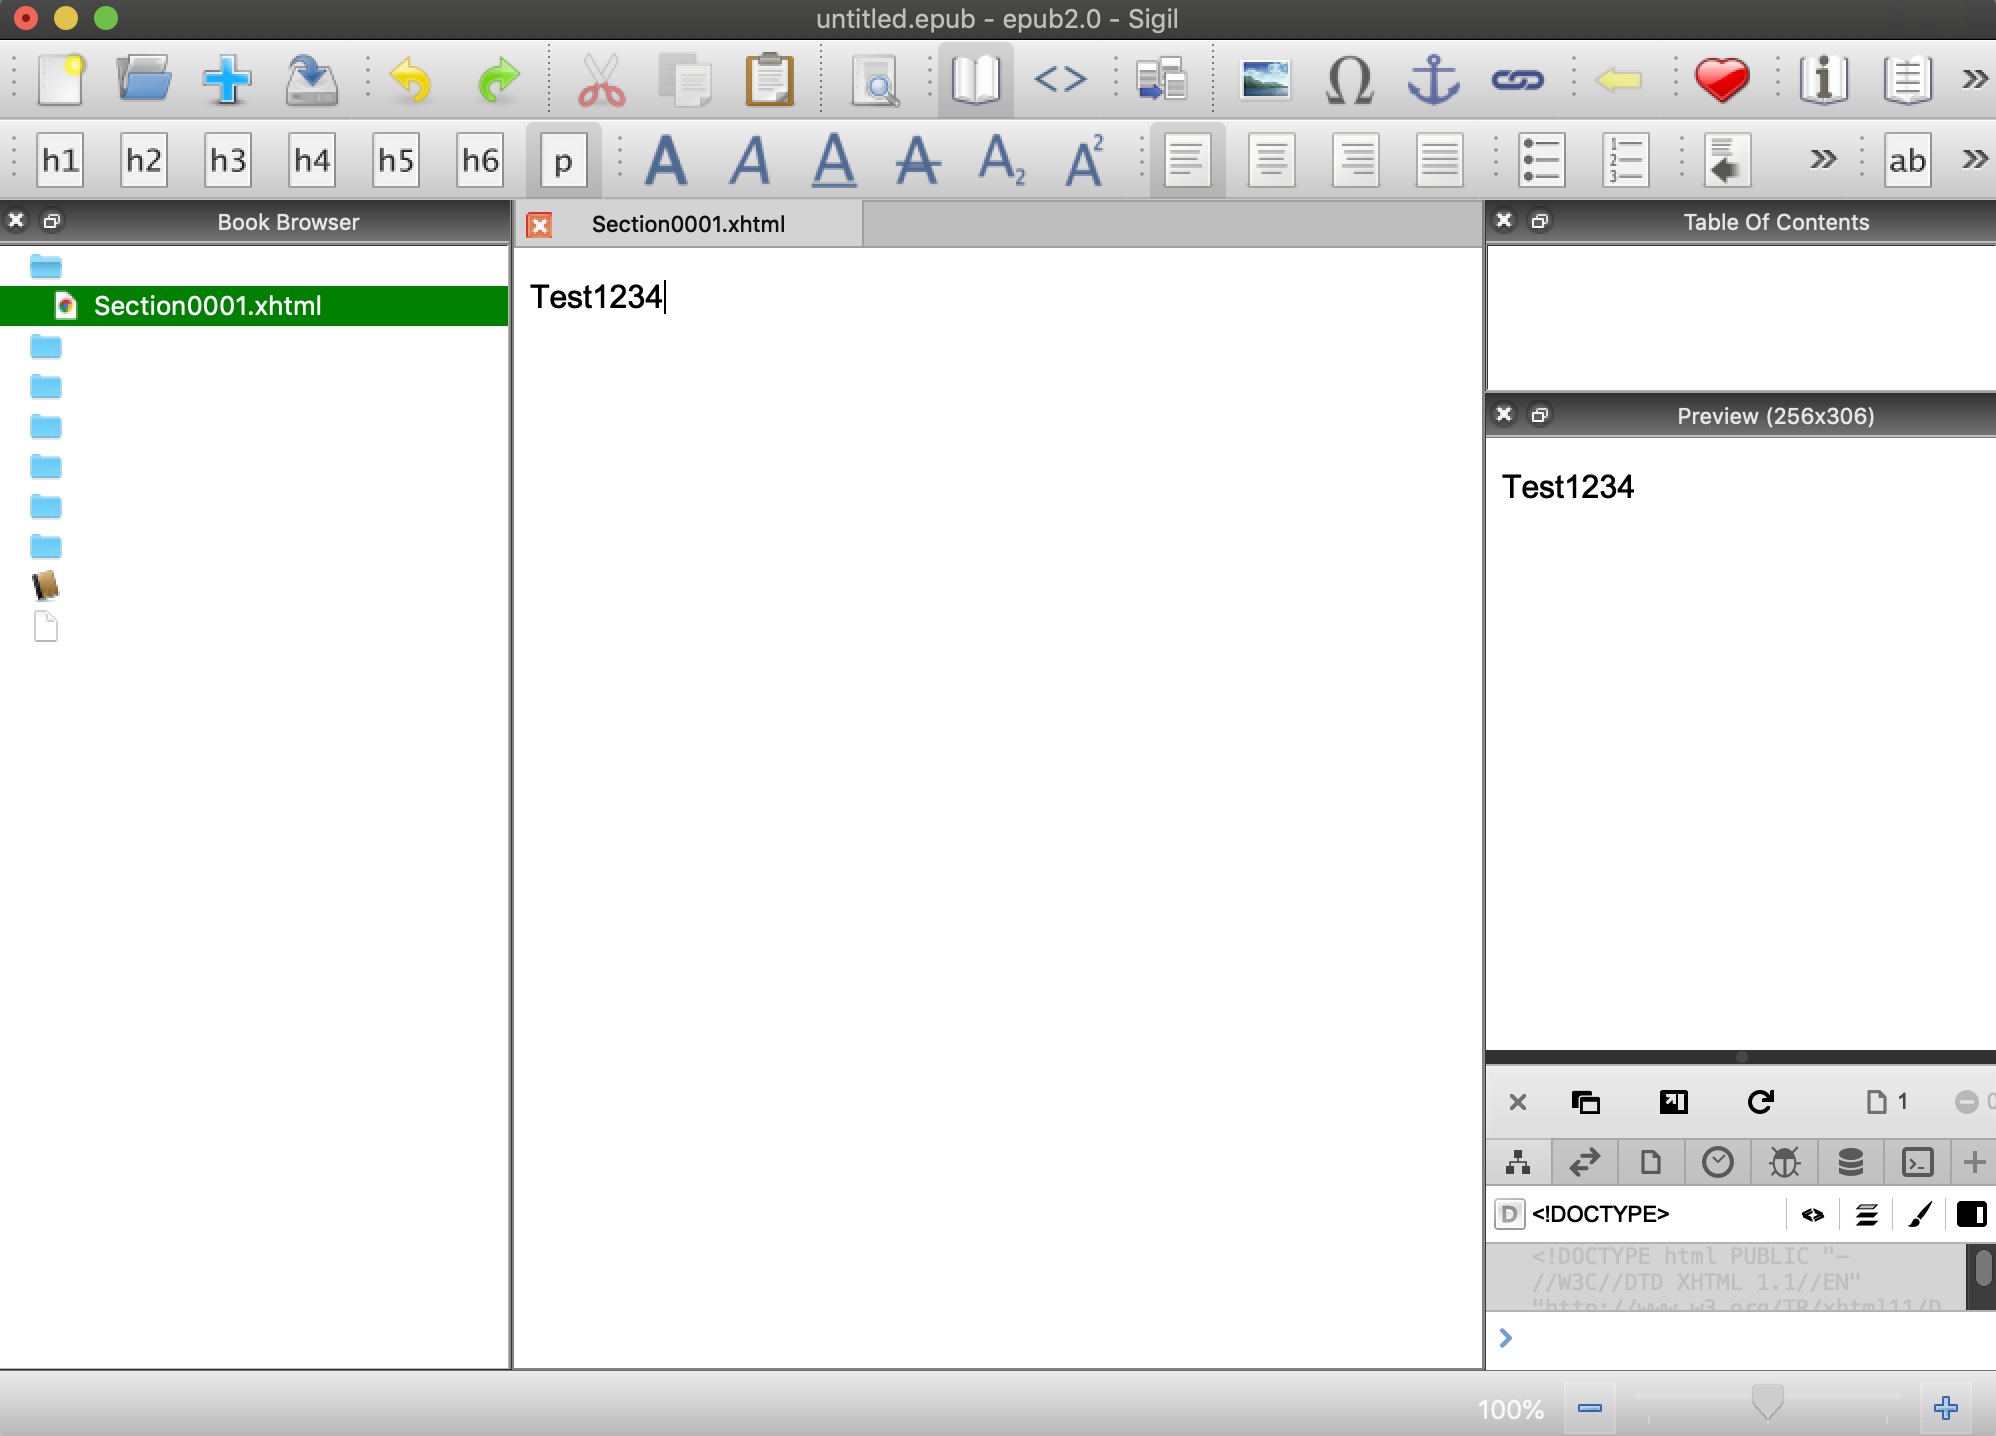Click the zoom slider handle in status bar
This screenshot has height=1436, width=1996.
(1767, 1402)
